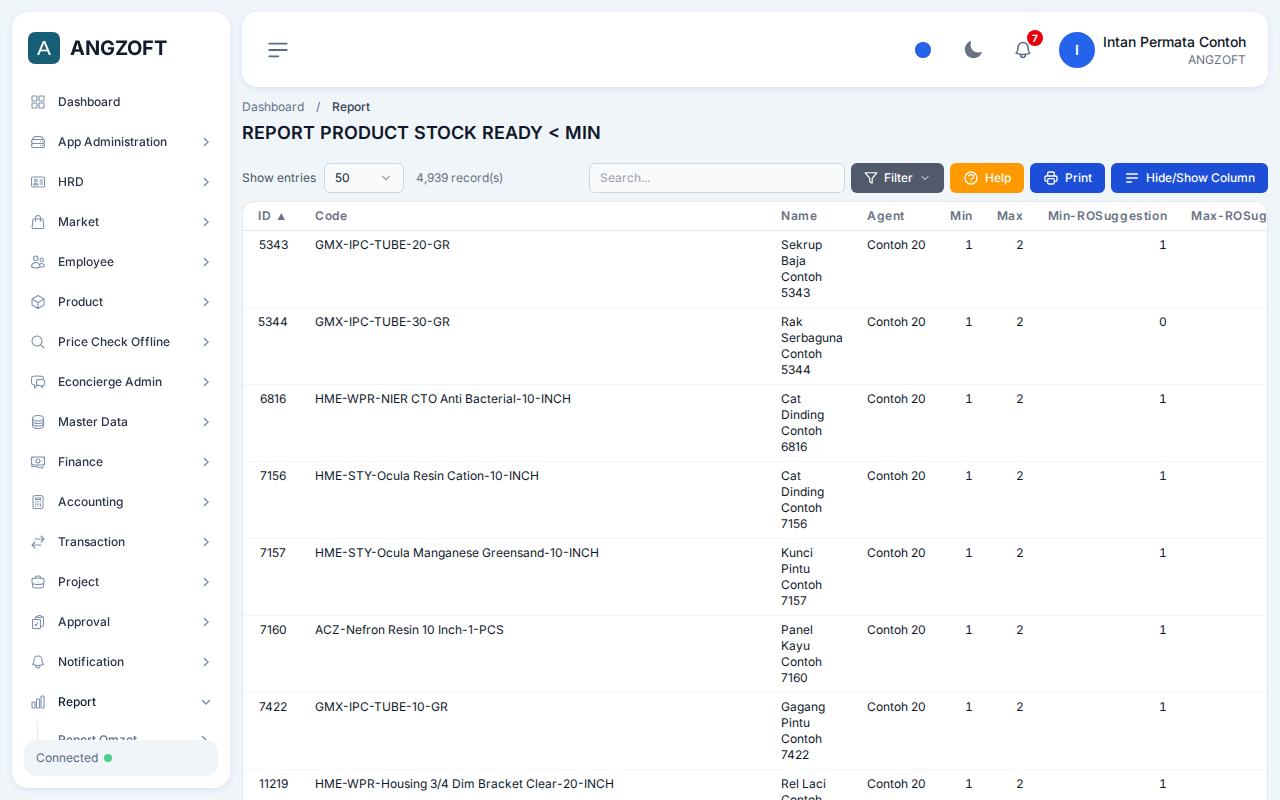Go to Dashboard via breadcrumb link
The height and width of the screenshot is (800, 1280).
click(x=273, y=107)
